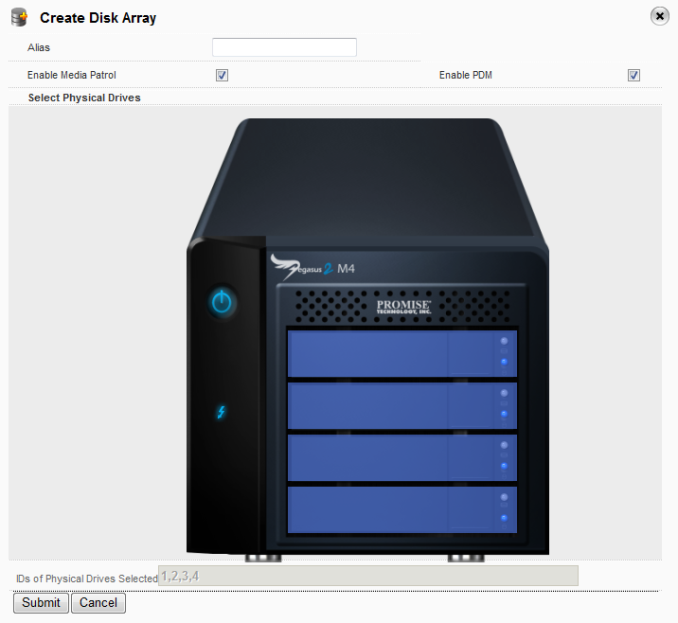Click the Pegasus2 M4 logo
This screenshot has width=678, height=623.
point(313,267)
